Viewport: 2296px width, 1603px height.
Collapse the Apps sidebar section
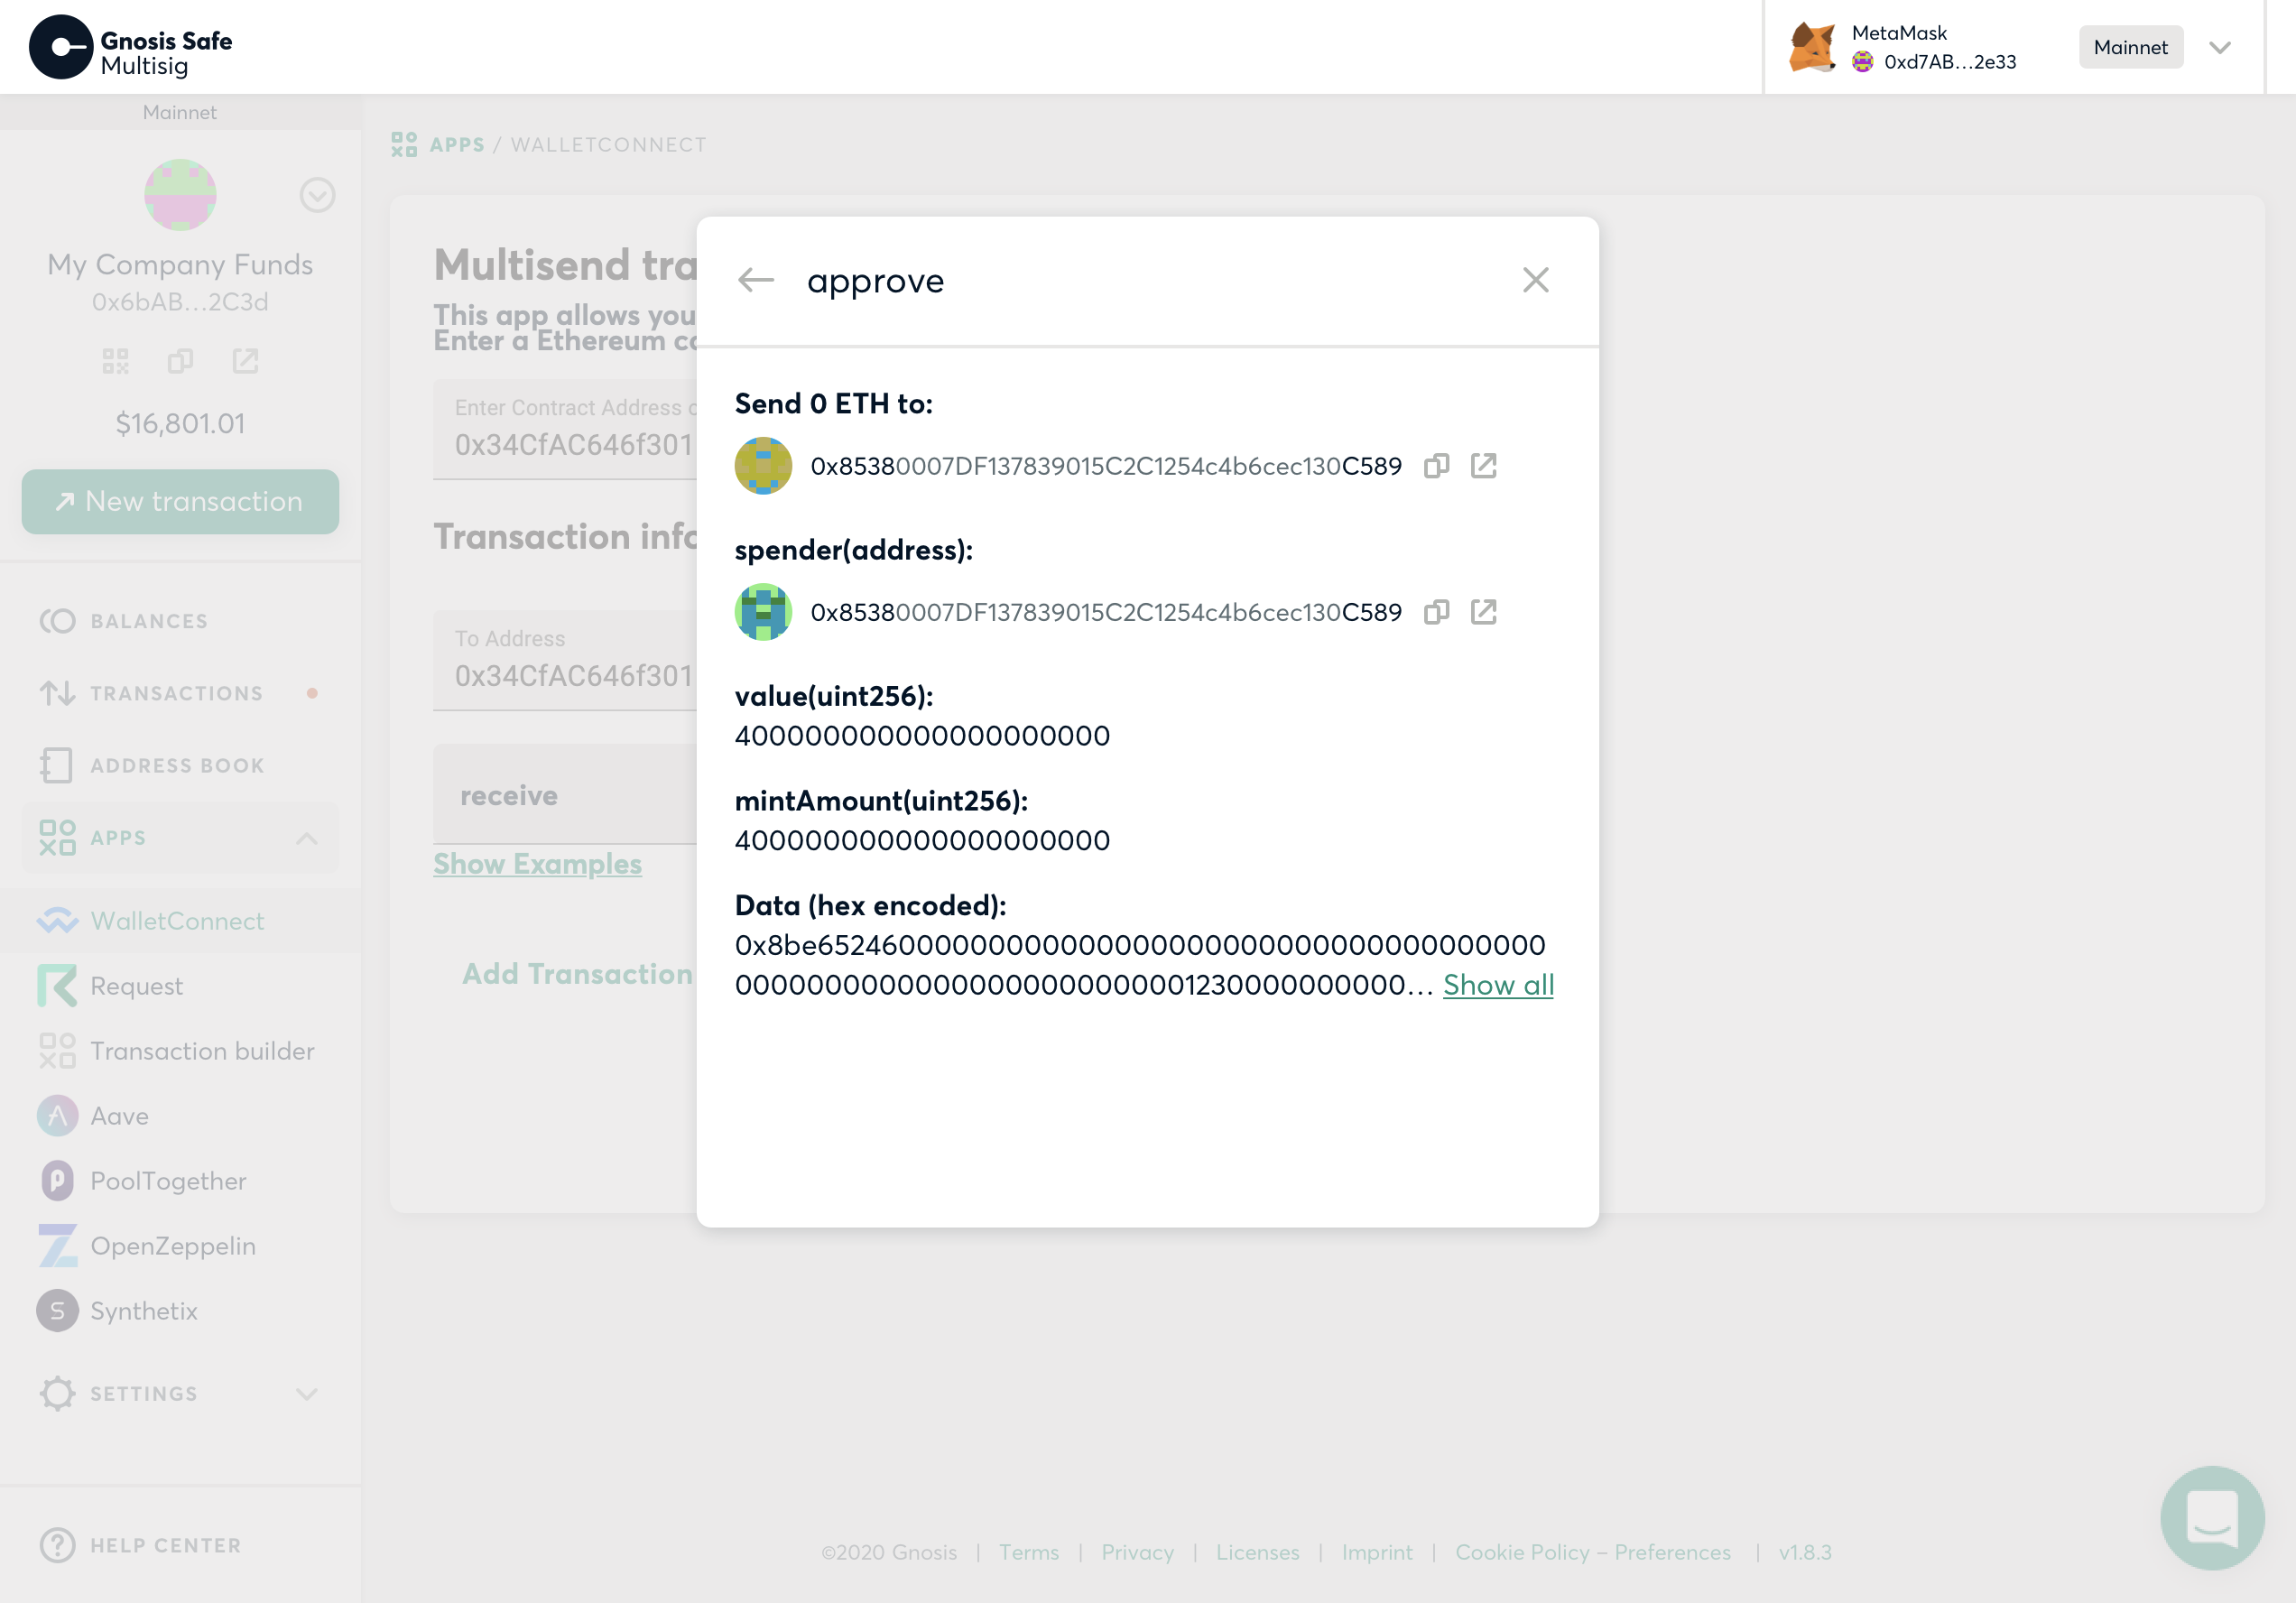[x=306, y=838]
